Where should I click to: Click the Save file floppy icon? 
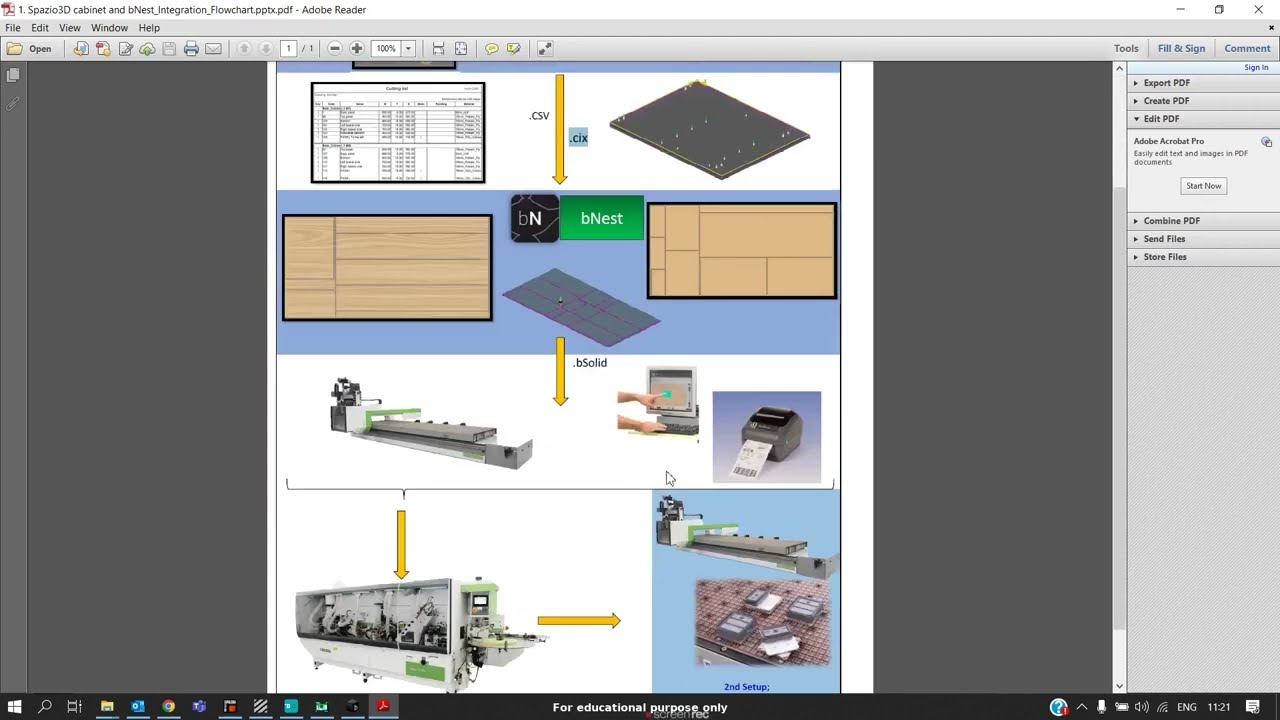coord(169,48)
